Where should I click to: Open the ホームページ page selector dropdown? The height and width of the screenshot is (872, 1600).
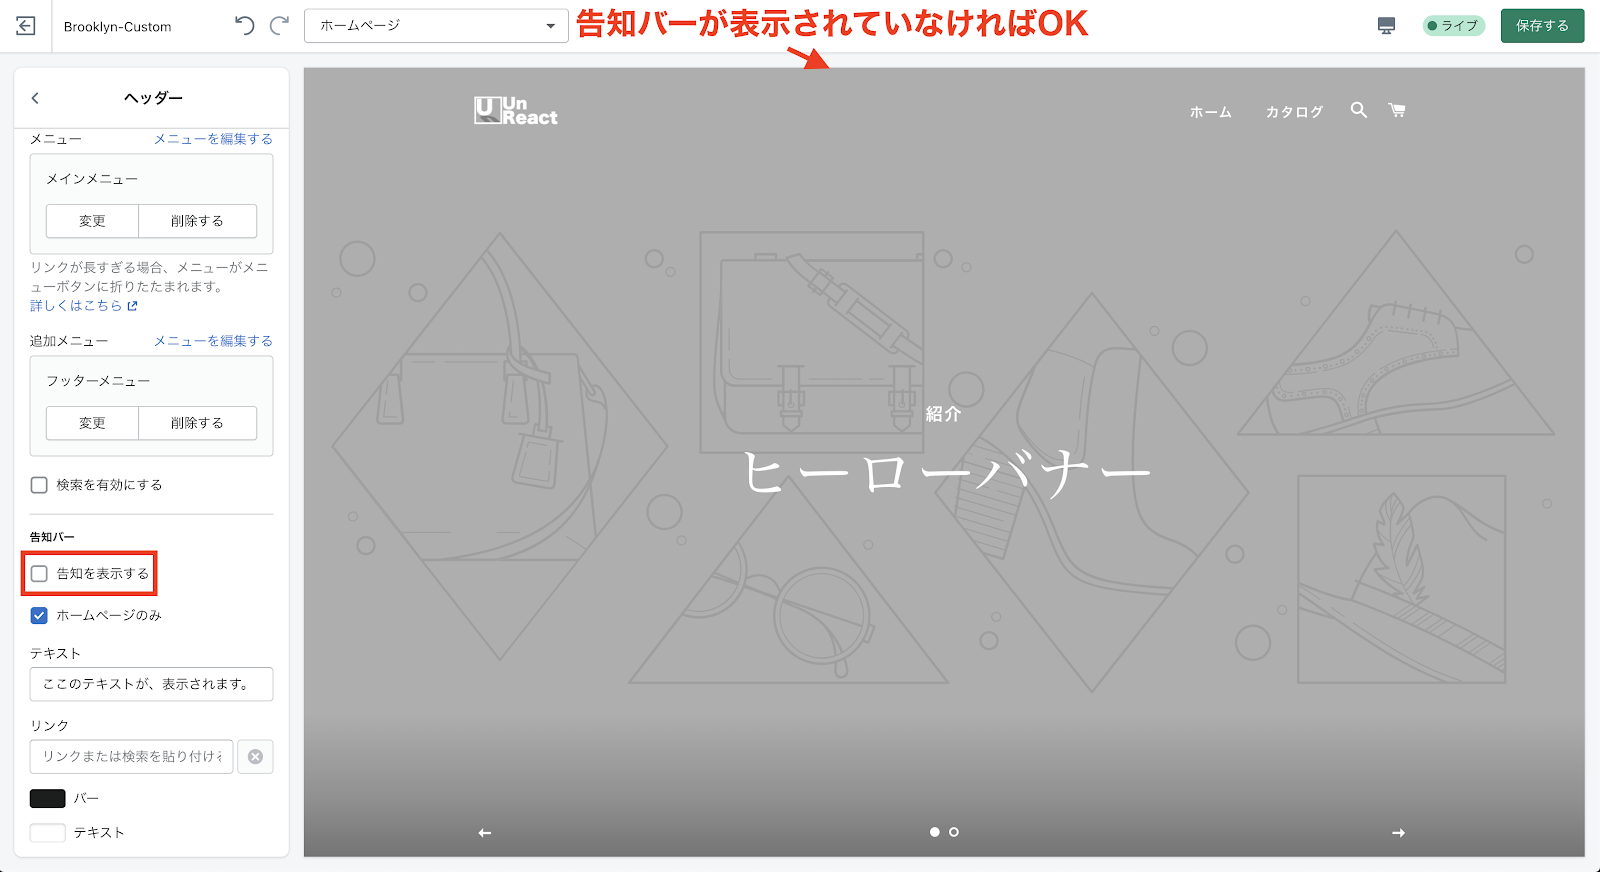[x=436, y=26]
